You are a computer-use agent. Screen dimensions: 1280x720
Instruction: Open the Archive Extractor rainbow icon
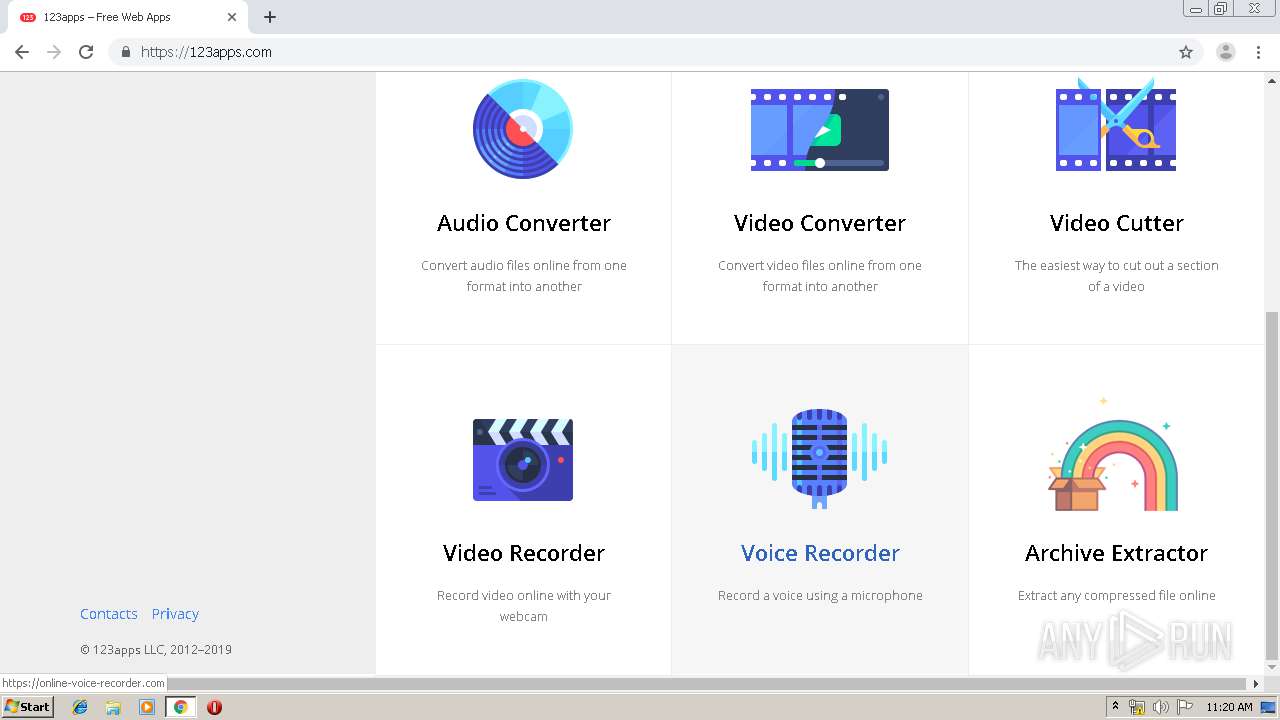click(1113, 456)
